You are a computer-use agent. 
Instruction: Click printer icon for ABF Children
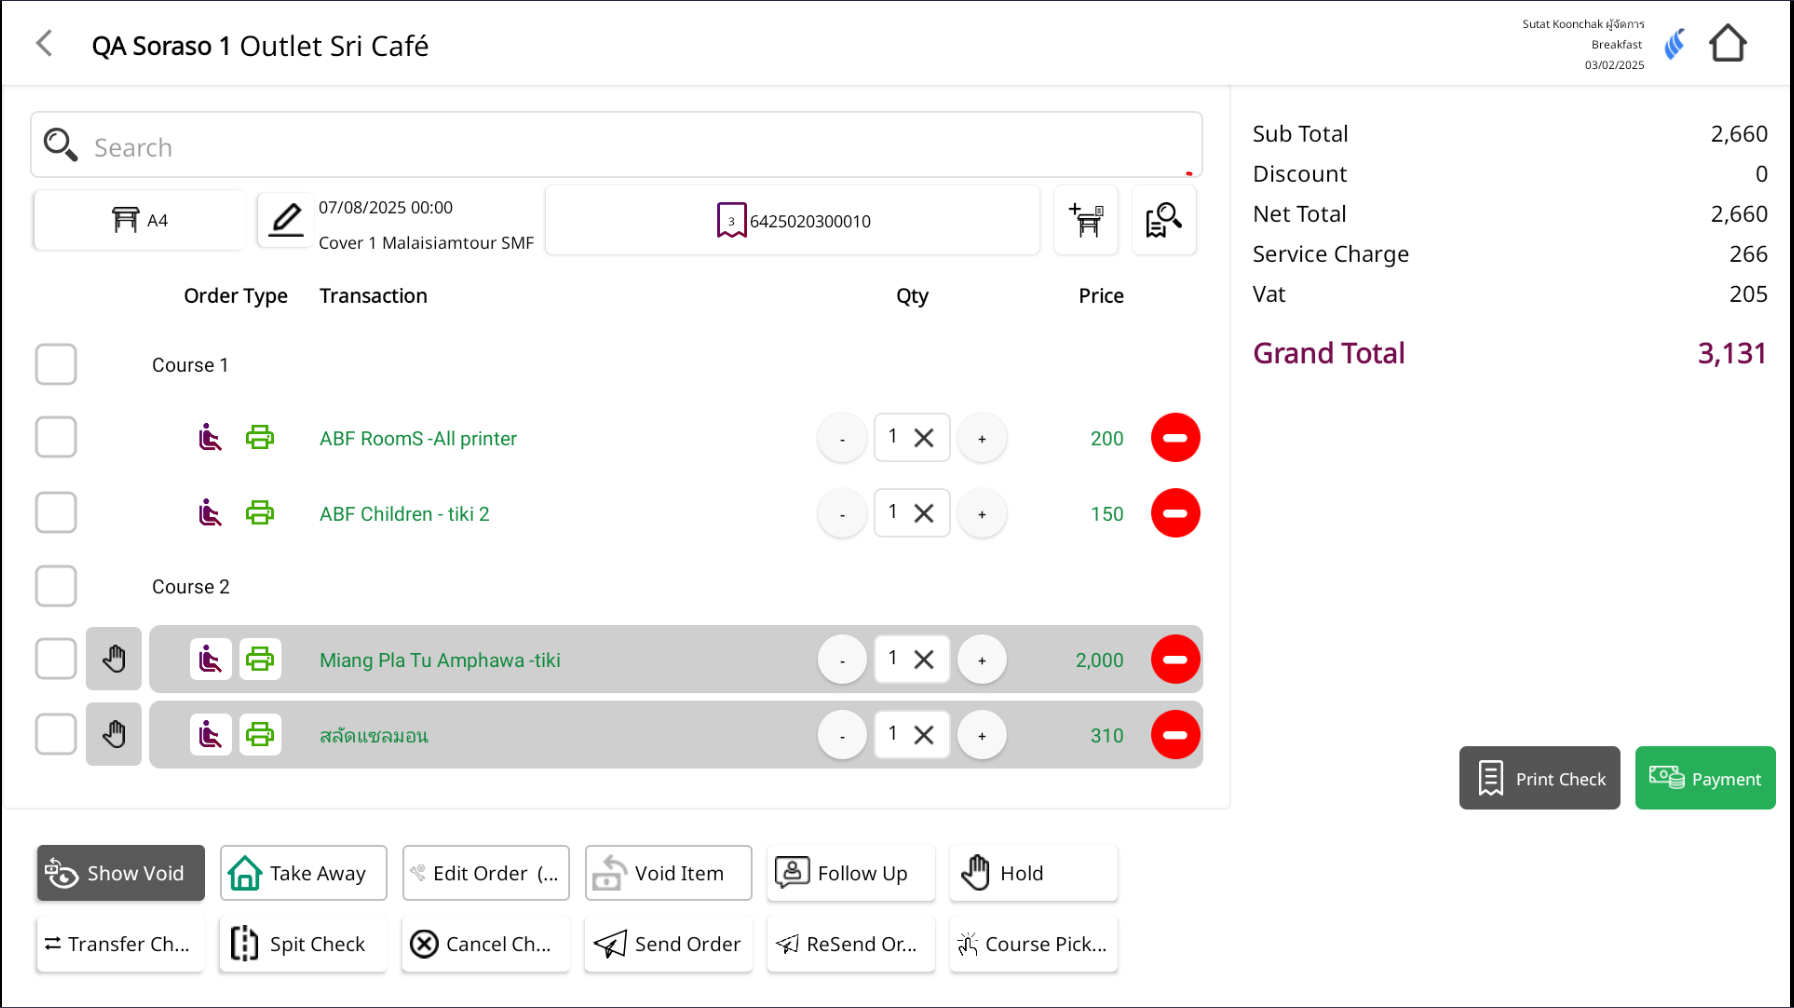[260, 514]
